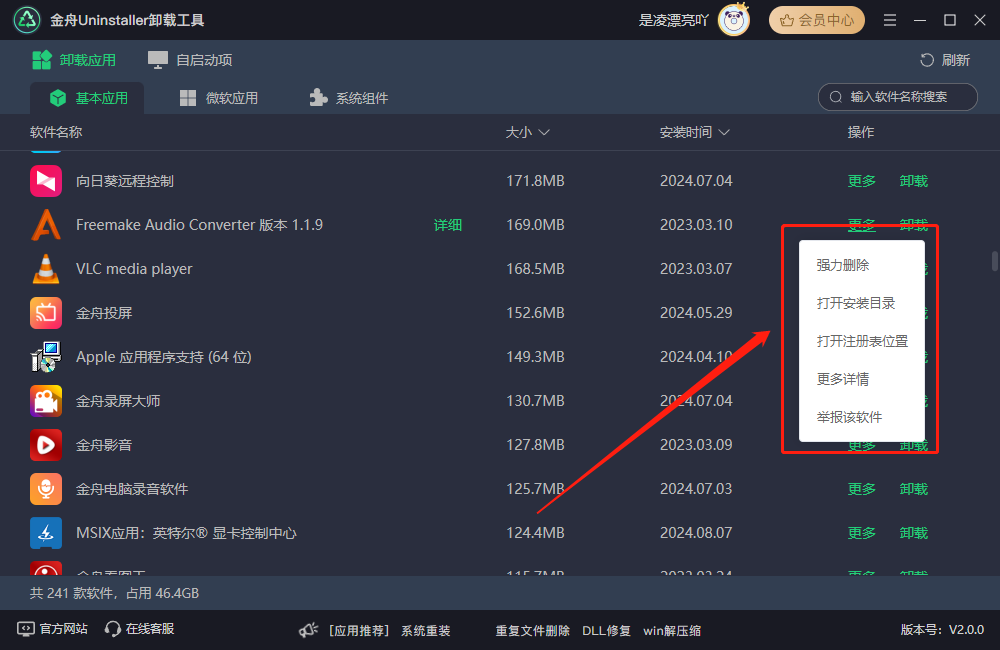Viewport: 1000px width, 650px height.
Task: Click the Freemake Audio Converter icon
Action: (x=45, y=224)
